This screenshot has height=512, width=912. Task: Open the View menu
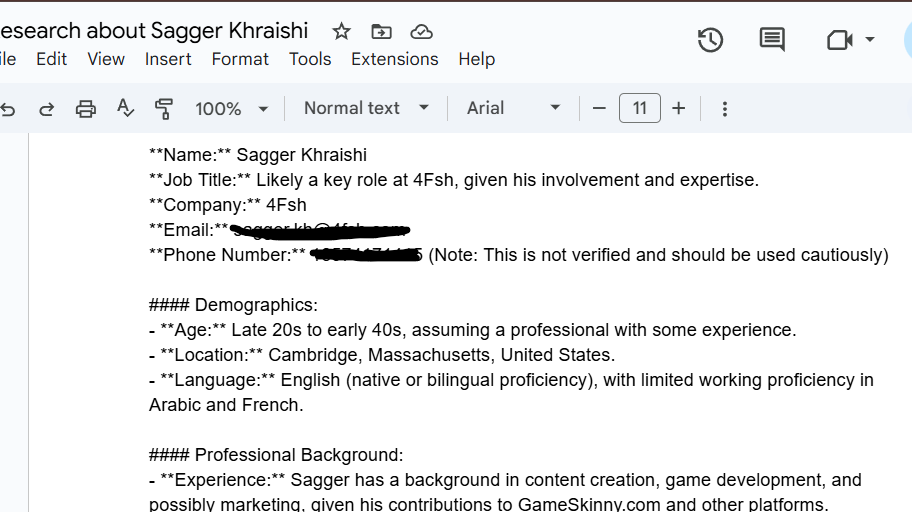pyautogui.click(x=106, y=59)
